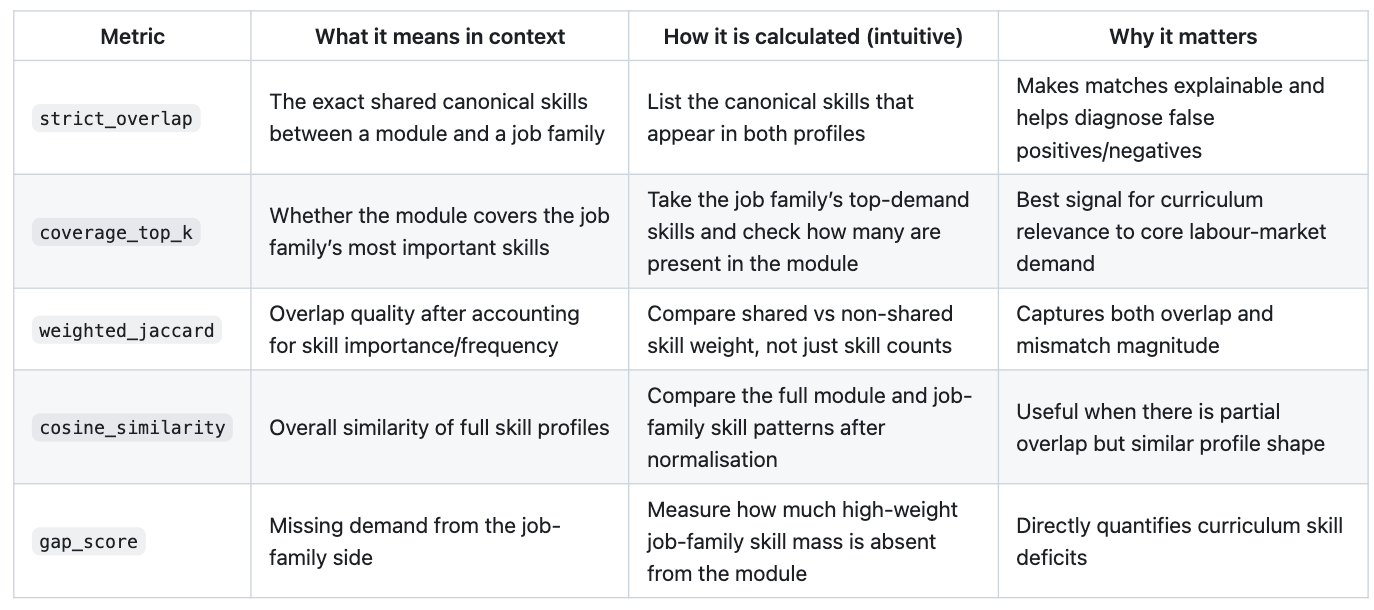Click "Overall similarity of full skill profiles" text

[439, 427]
